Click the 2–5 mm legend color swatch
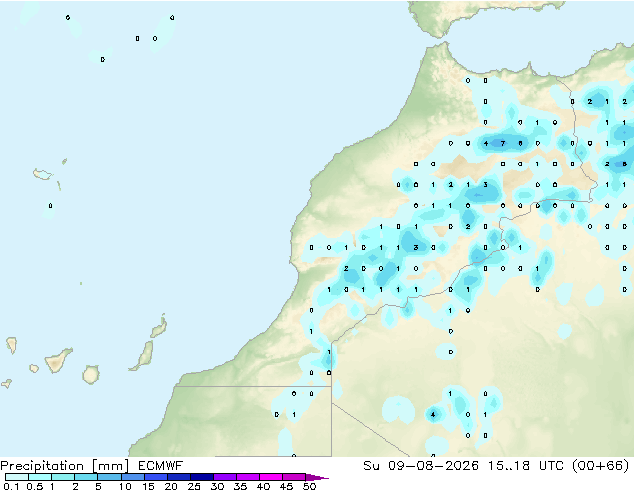Viewport: 634px width, 490px height. [86, 477]
